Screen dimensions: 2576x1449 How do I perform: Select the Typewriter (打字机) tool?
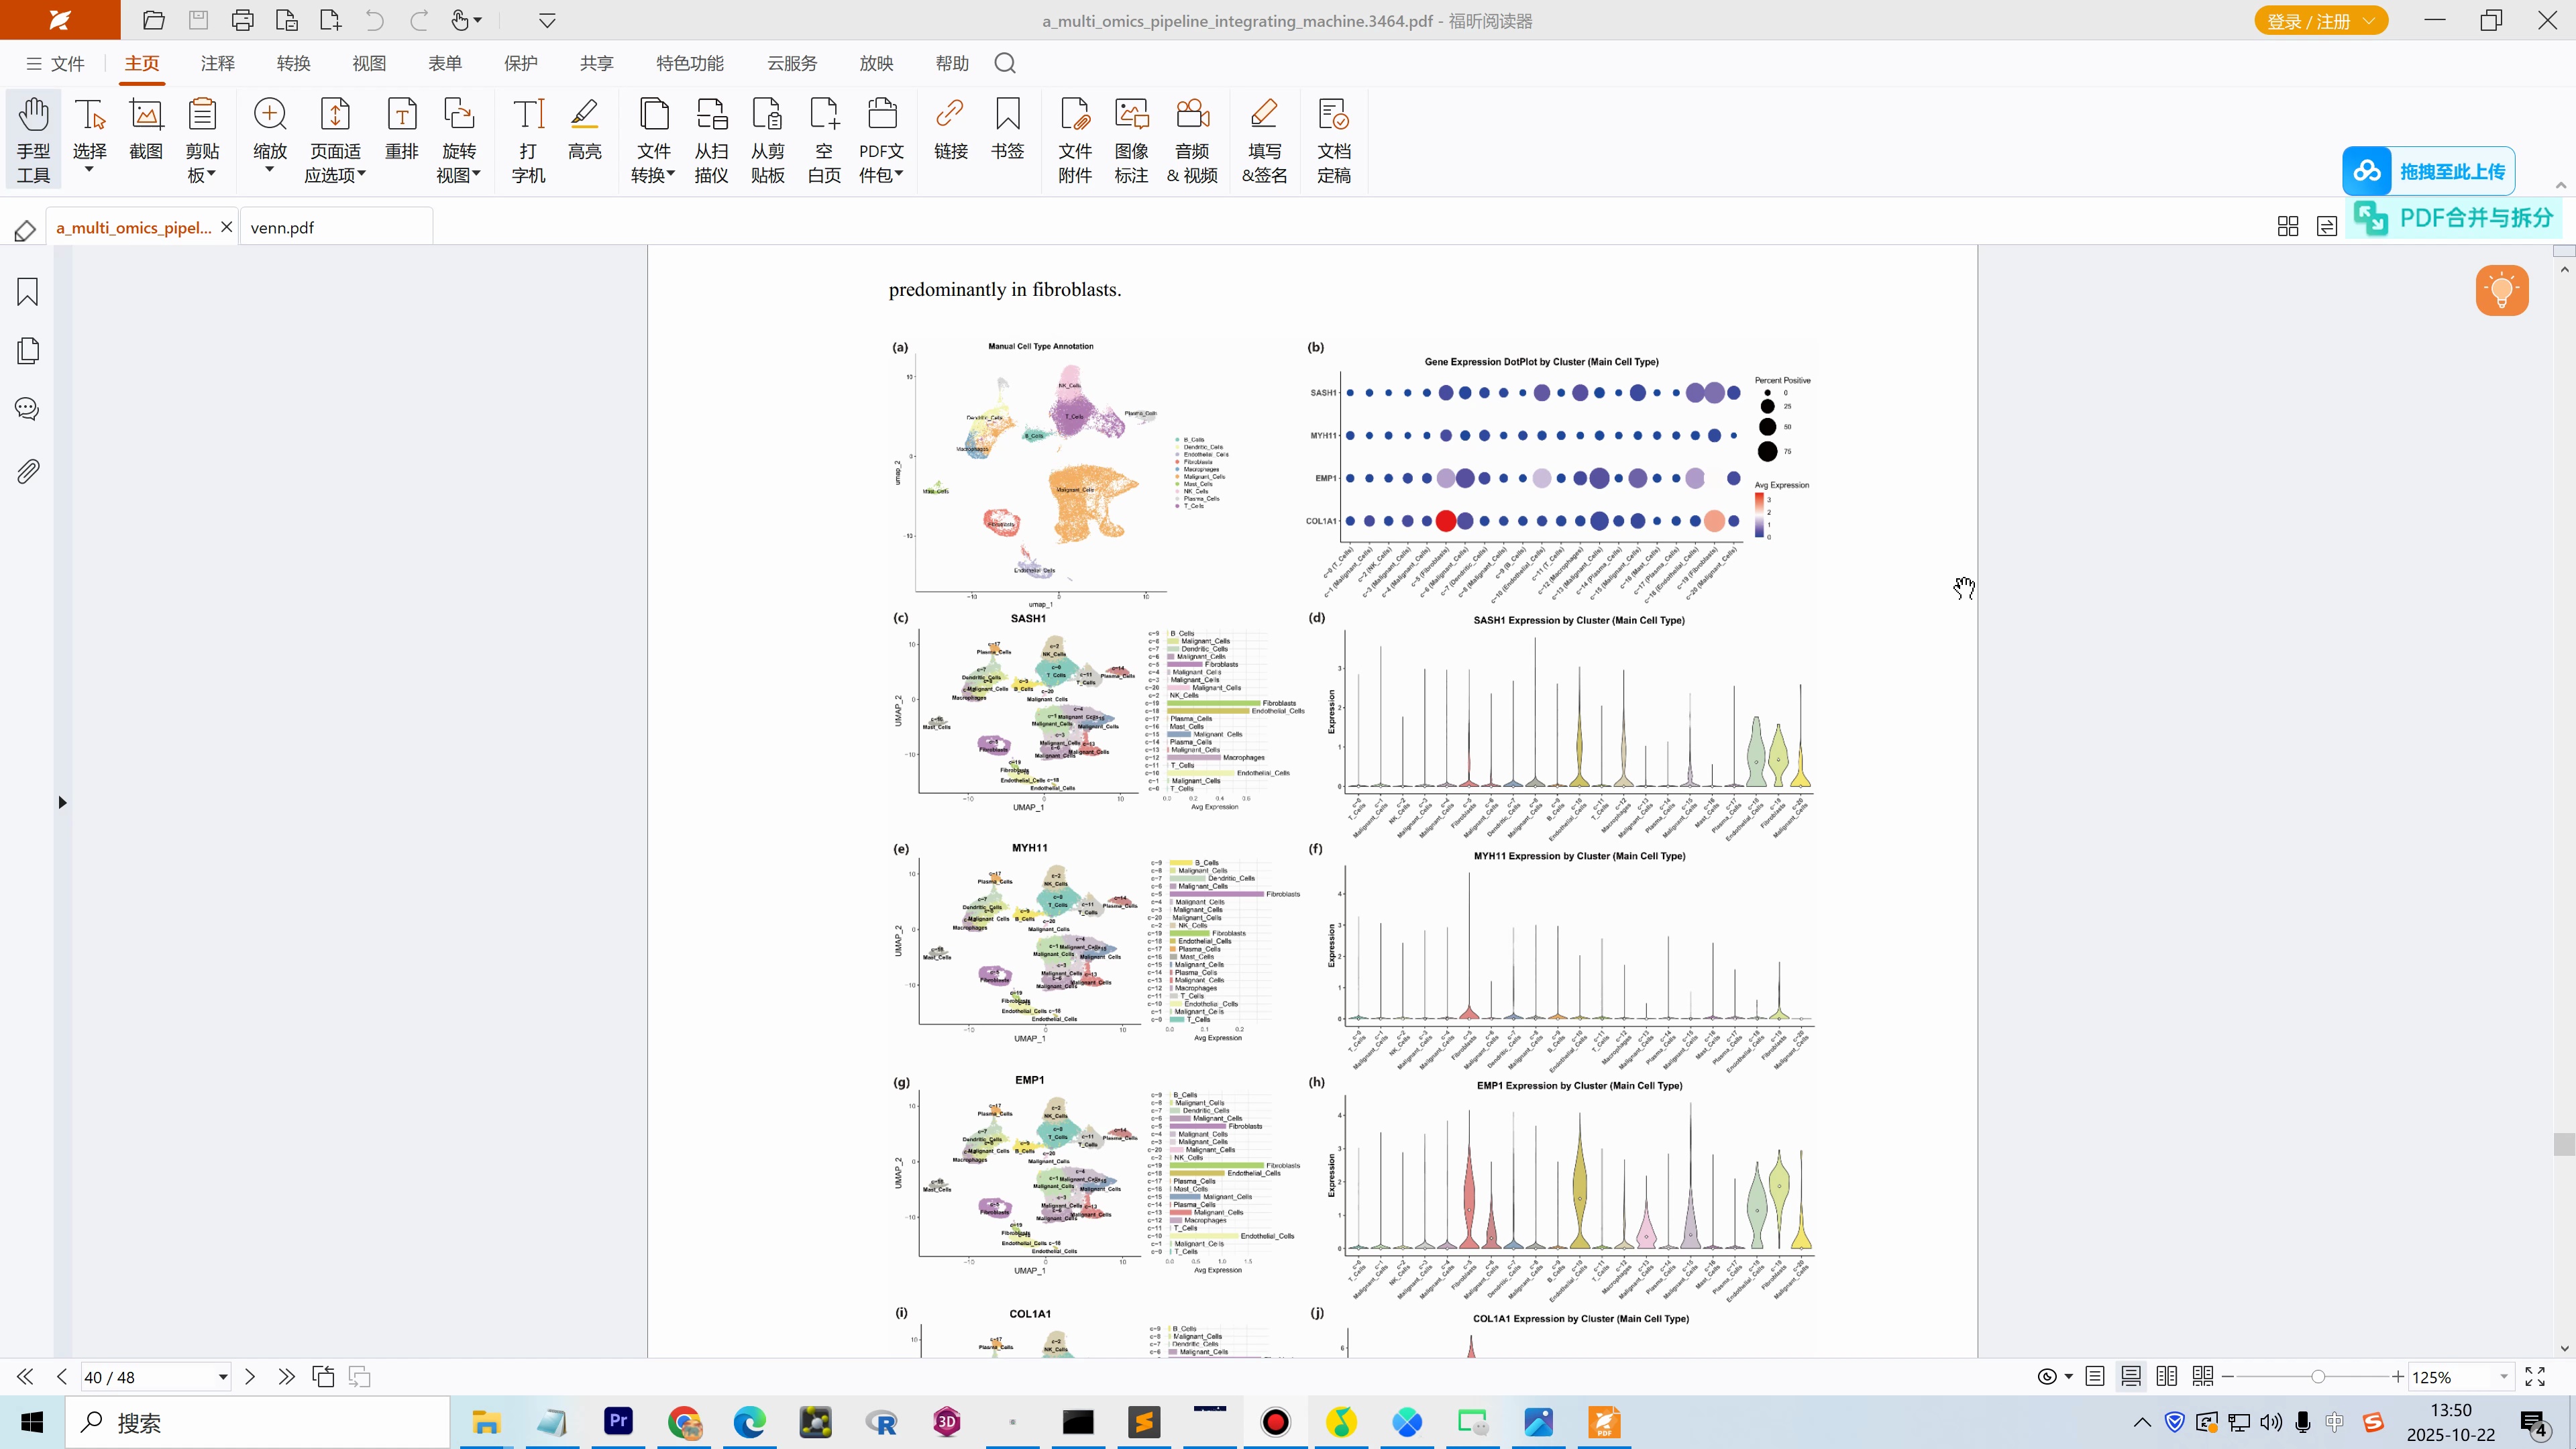coord(528,139)
